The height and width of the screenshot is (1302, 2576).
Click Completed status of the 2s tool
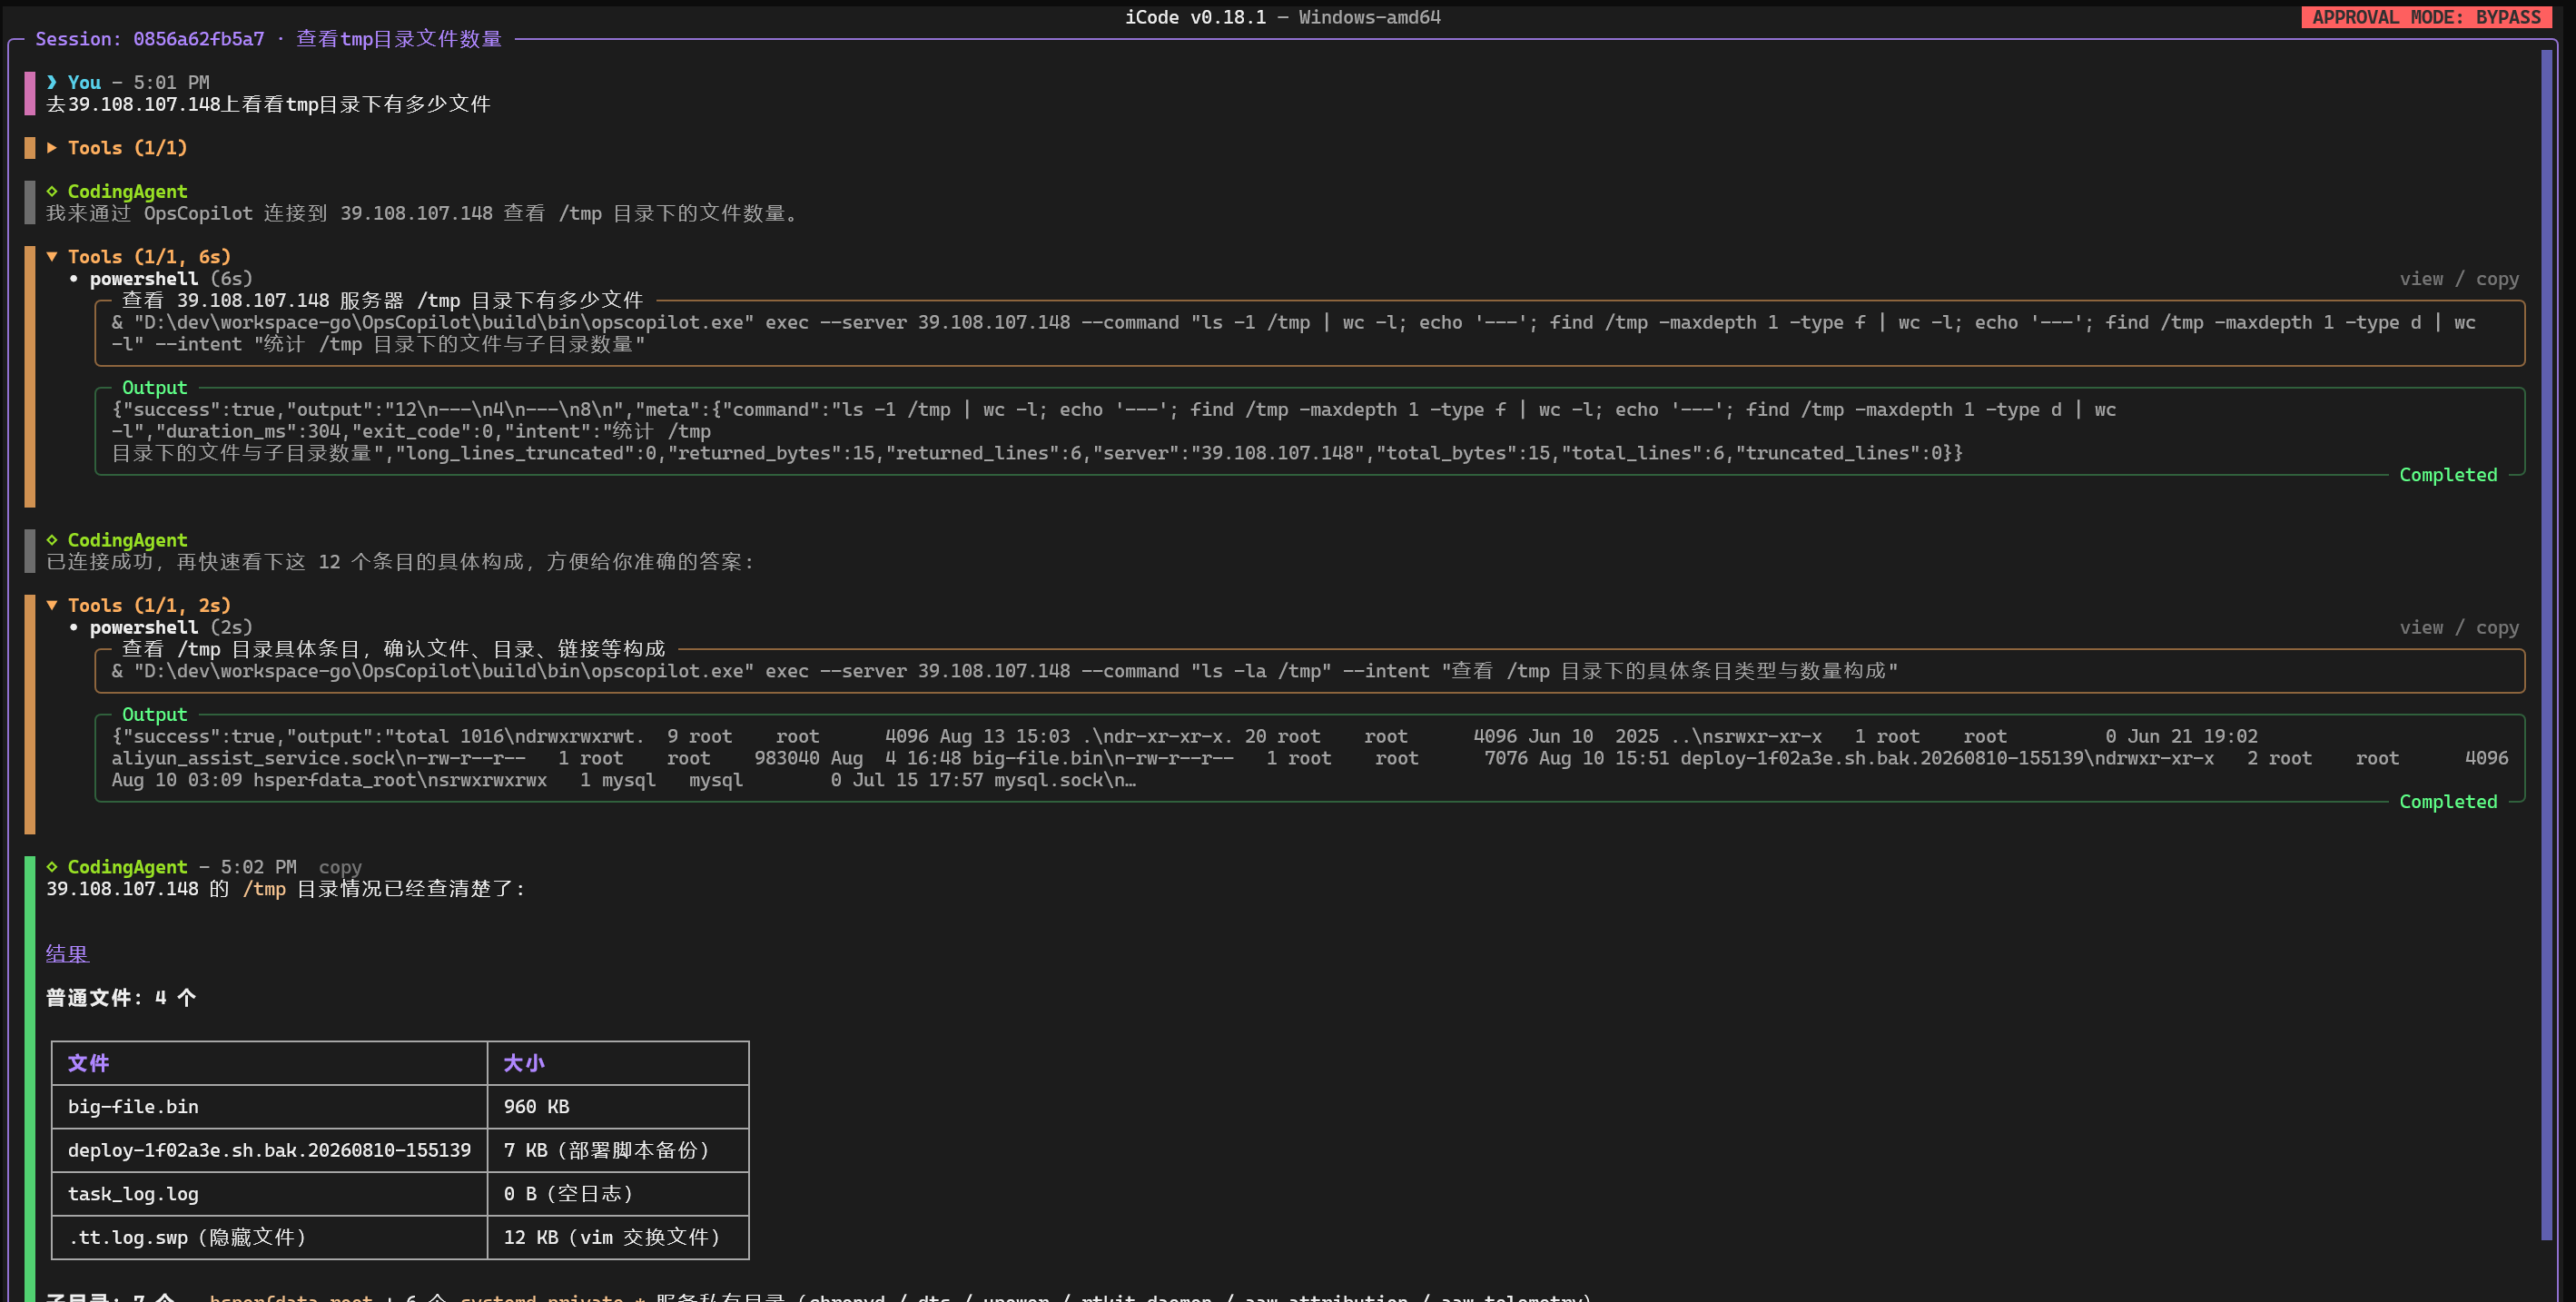tap(2448, 801)
